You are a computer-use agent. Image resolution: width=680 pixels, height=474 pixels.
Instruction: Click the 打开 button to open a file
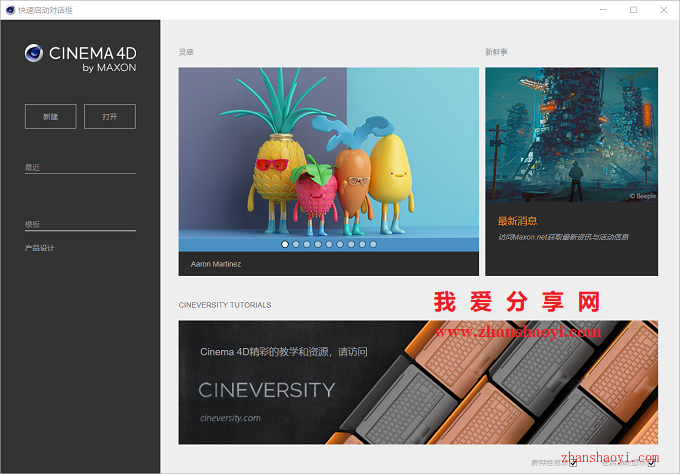tap(110, 116)
